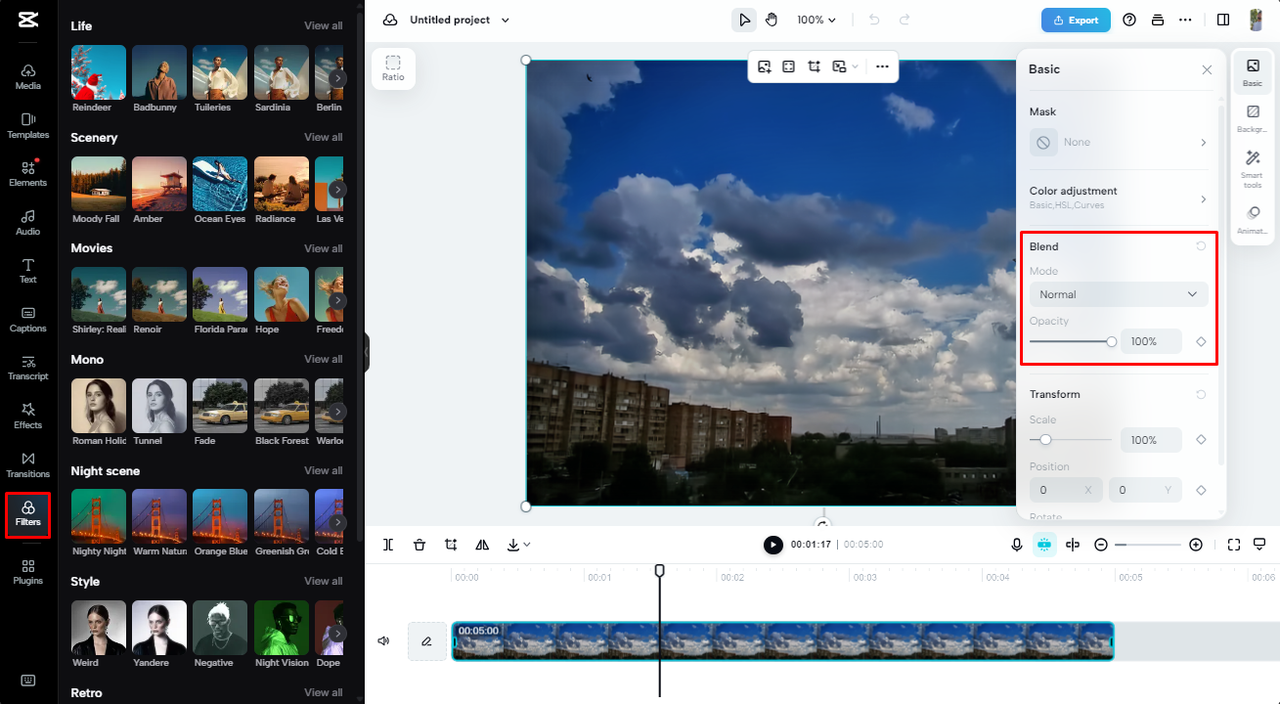The width and height of the screenshot is (1280, 704).
Task: Open the Untitled project name dropdown
Action: [460, 20]
